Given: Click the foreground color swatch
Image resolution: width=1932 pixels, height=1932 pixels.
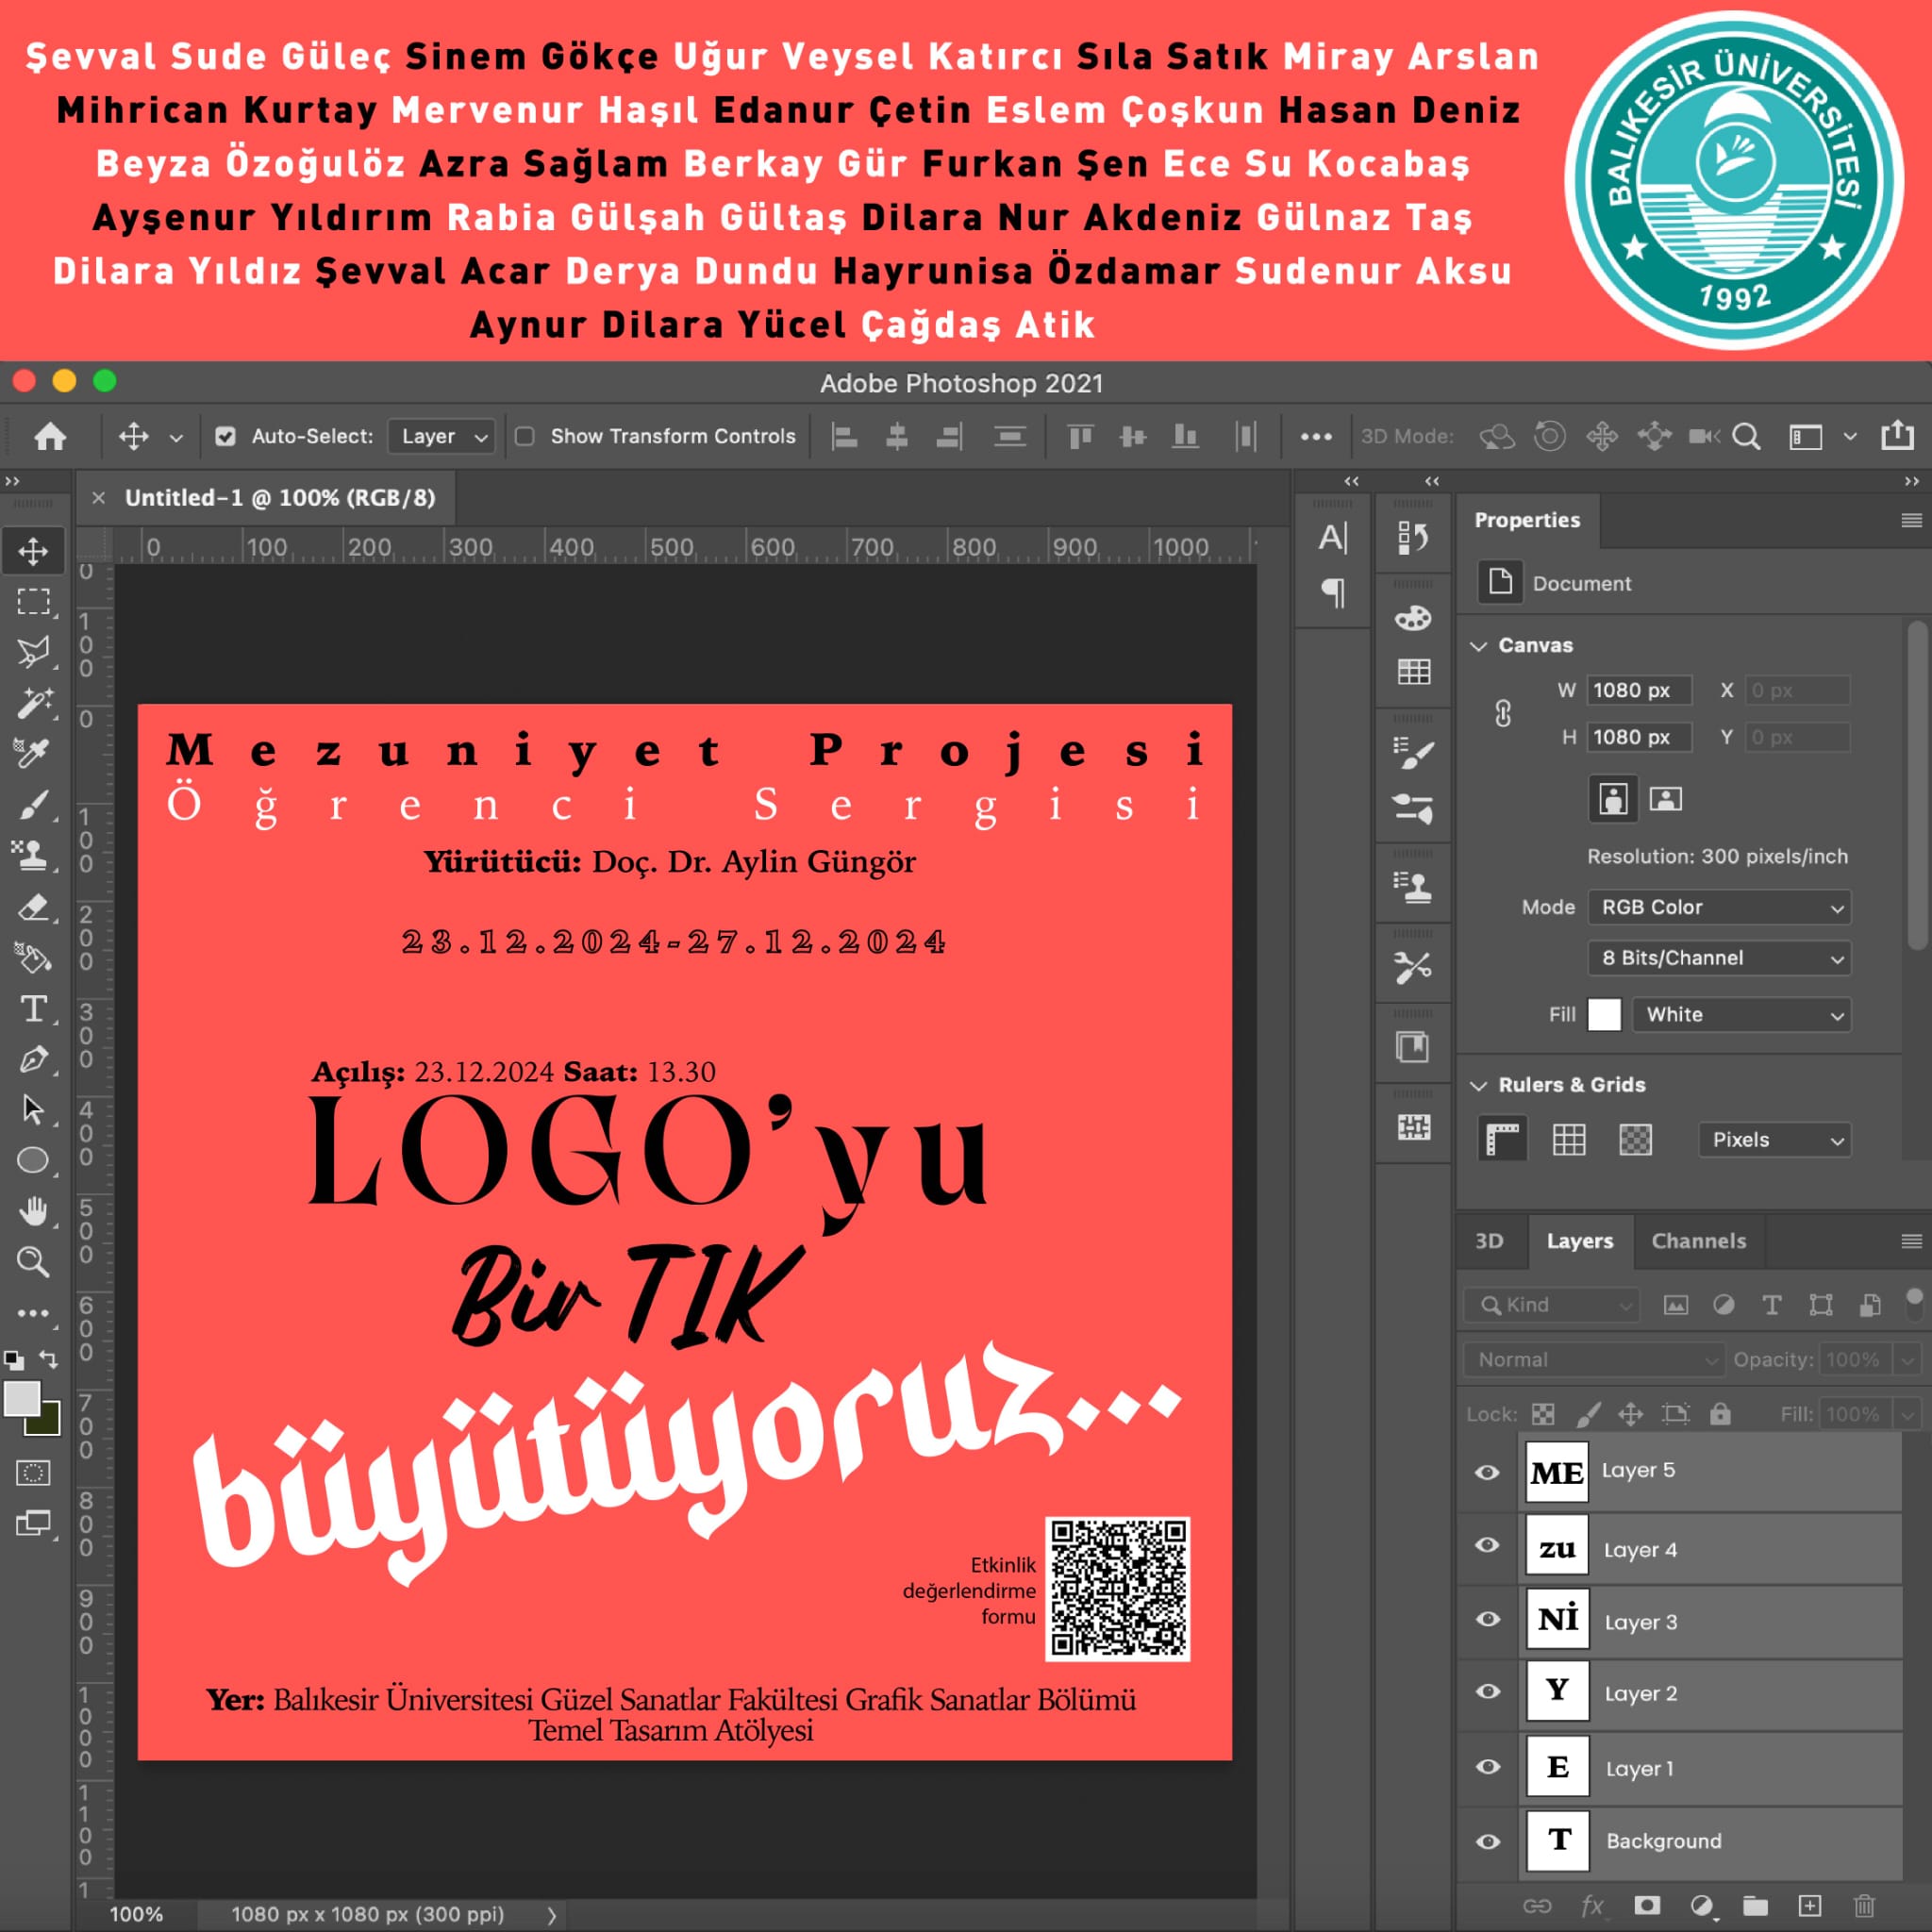Looking at the screenshot, I should tap(22, 1399).
